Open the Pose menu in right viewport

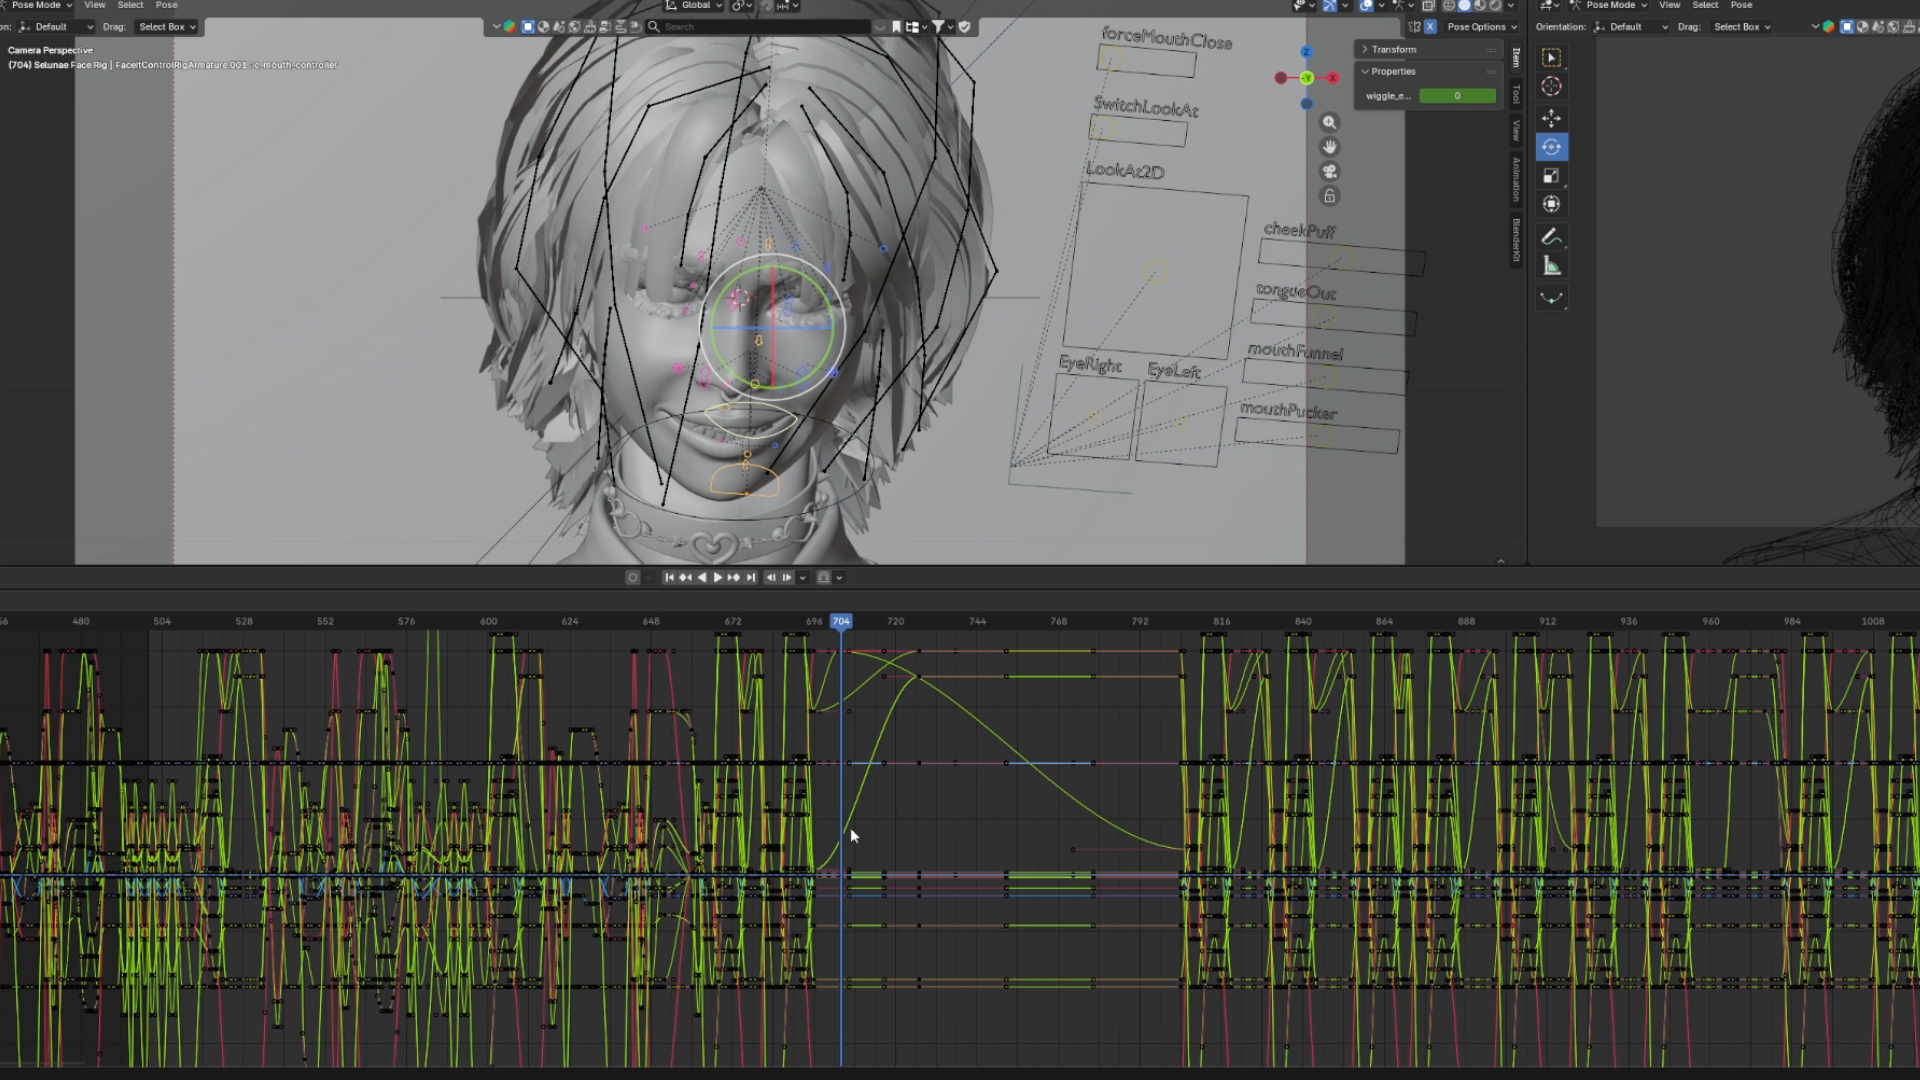point(1741,5)
